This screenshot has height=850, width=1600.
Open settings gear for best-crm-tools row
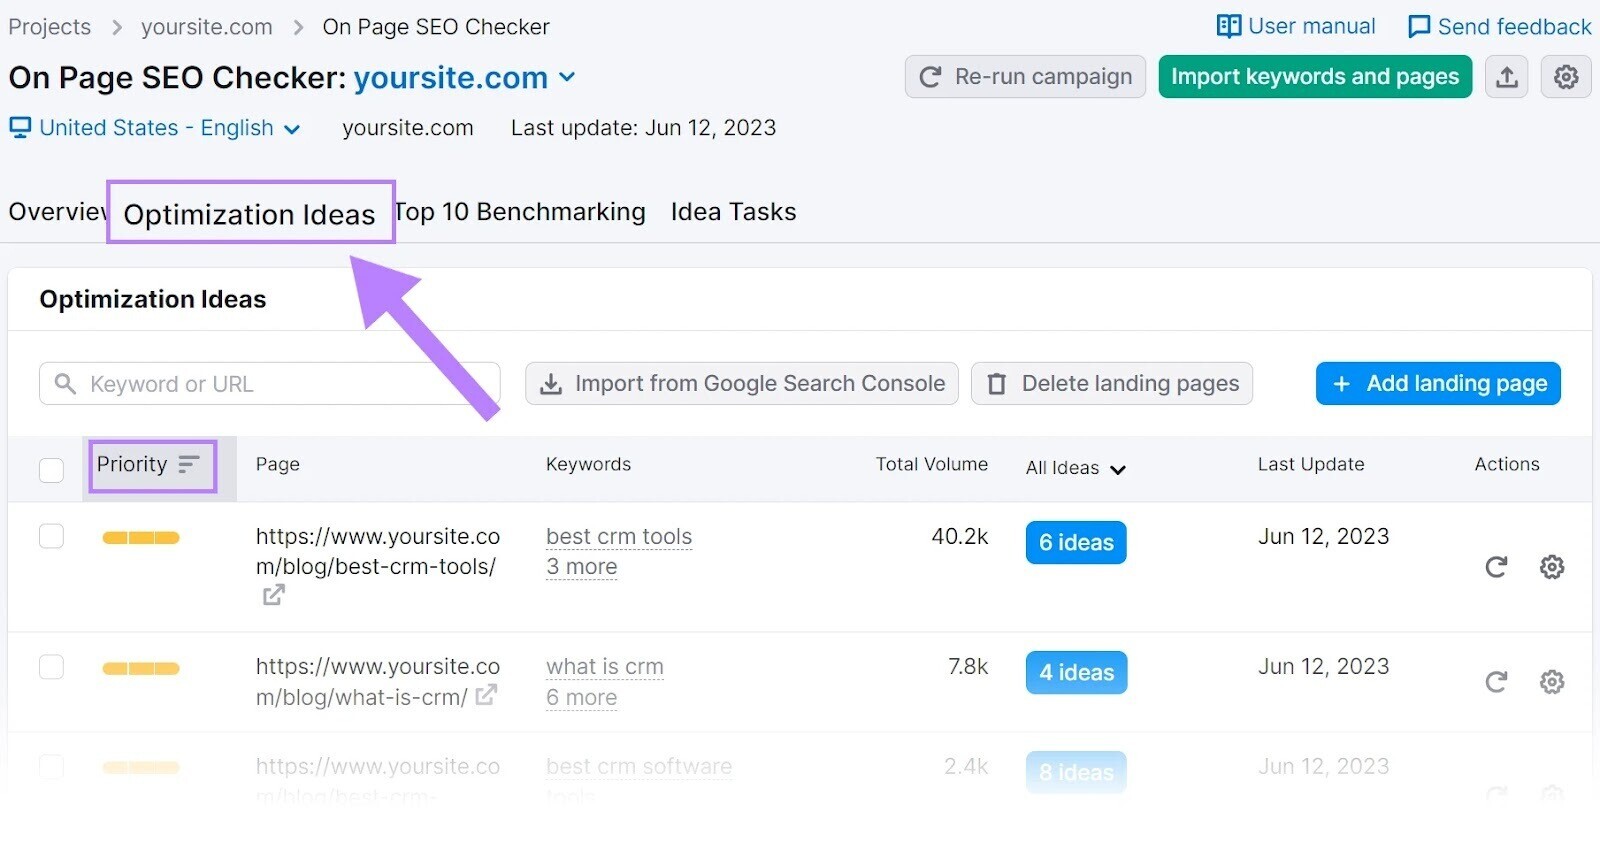tap(1552, 567)
